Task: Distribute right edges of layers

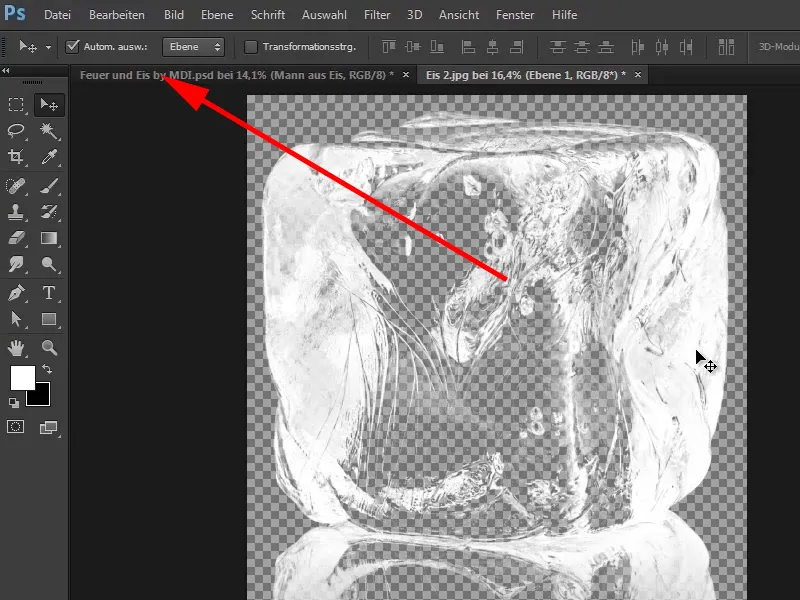Action: [x=686, y=47]
